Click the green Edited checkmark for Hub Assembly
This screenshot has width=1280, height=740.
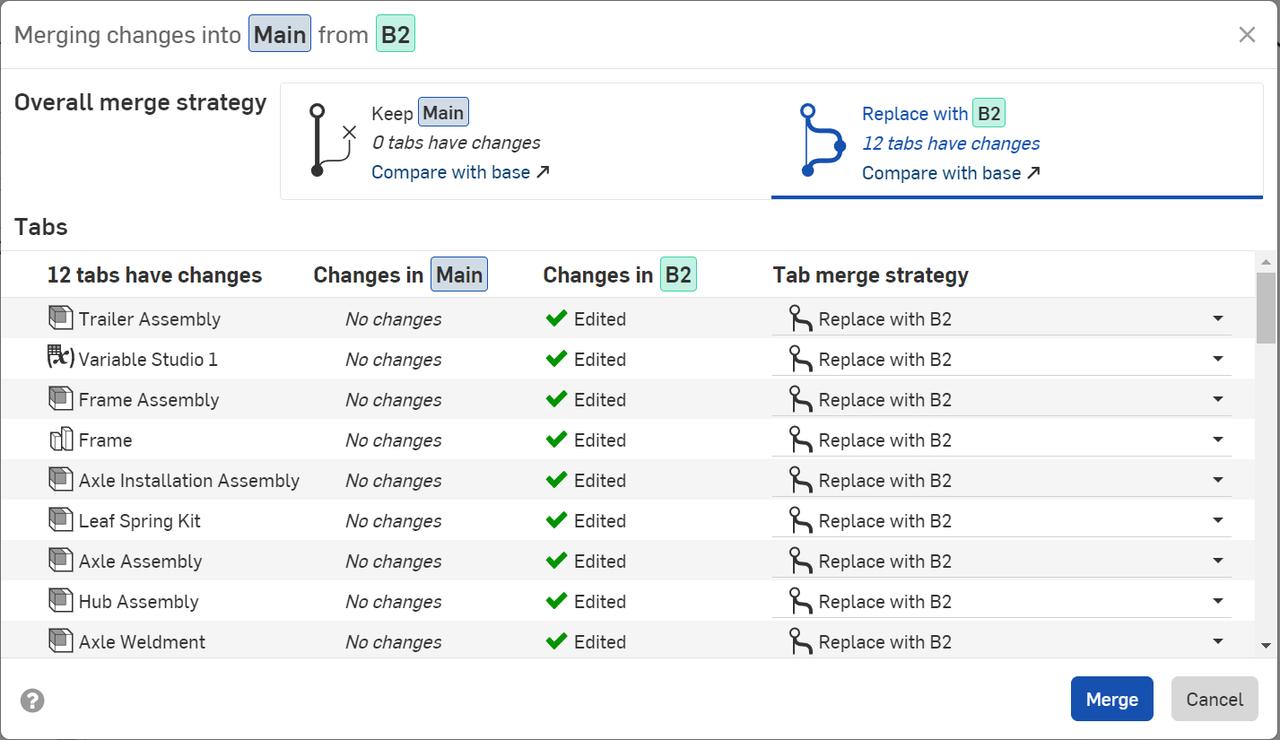coord(558,601)
